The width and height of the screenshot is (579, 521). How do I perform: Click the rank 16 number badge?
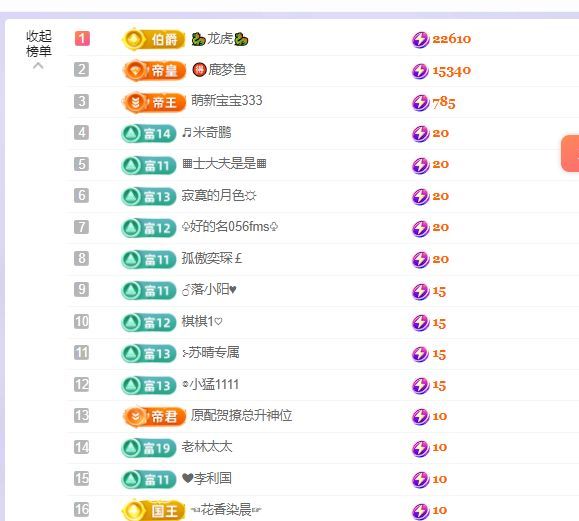[x=82, y=510]
